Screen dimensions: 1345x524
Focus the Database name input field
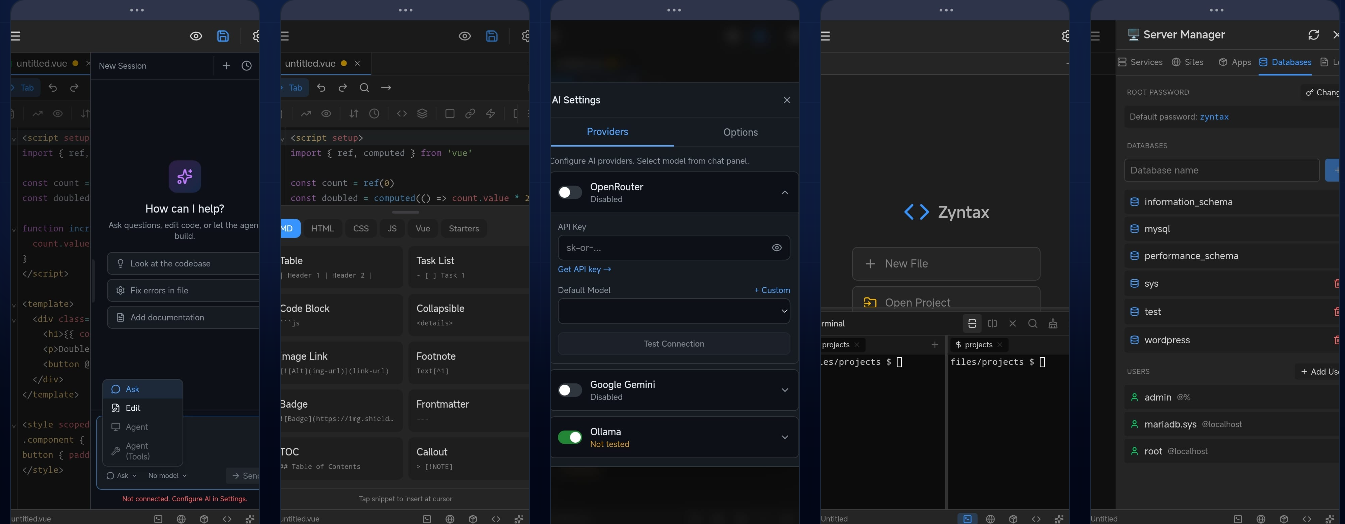point(1222,170)
